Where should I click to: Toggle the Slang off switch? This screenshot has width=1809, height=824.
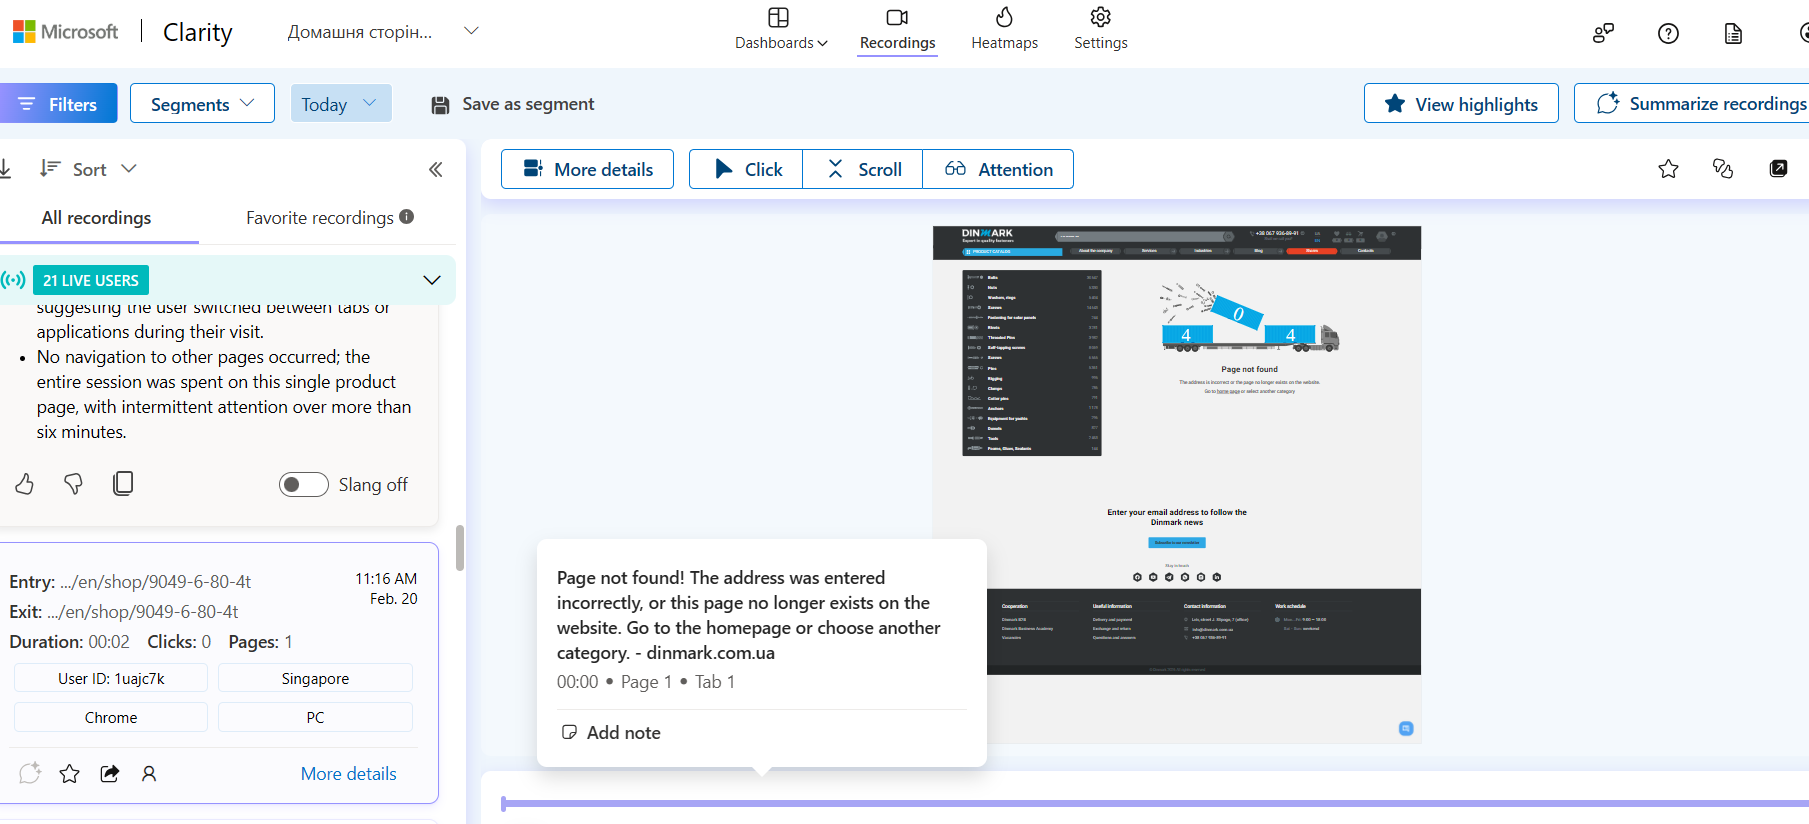[x=304, y=484]
